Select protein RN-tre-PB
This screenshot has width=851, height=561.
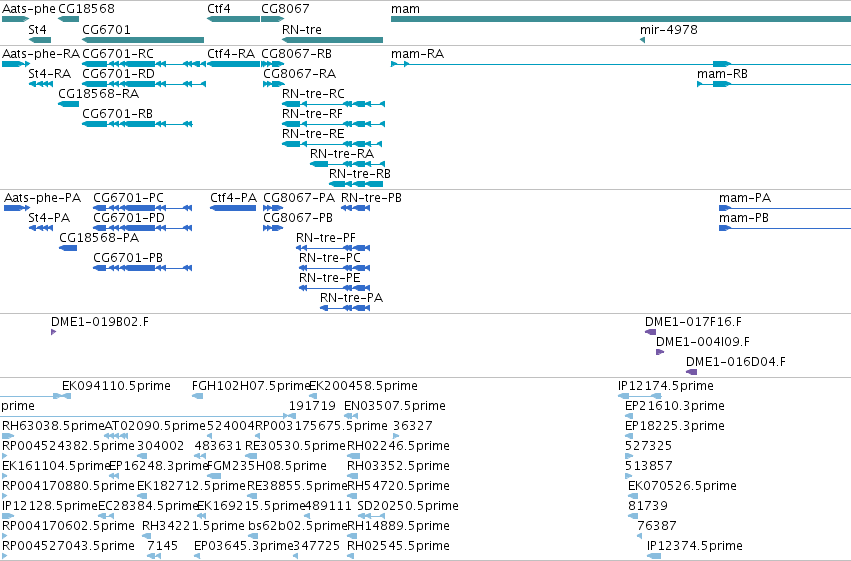pos(355,208)
